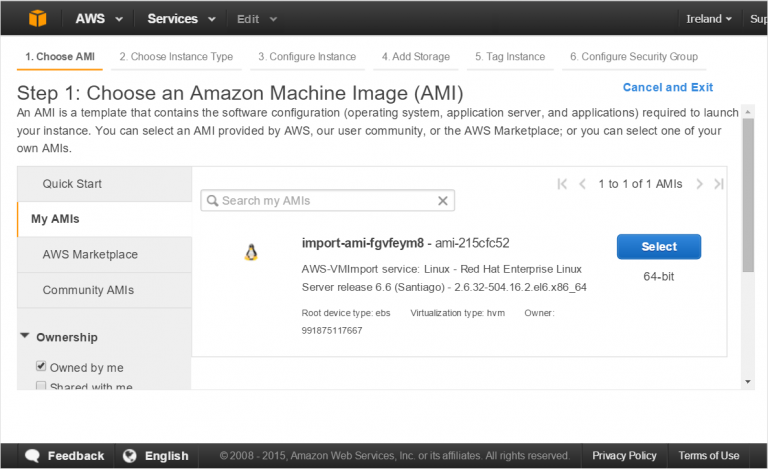Viewport: 768px width, 469px height.
Task: Open the AWS dropdown menu
Action: [98, 19]
